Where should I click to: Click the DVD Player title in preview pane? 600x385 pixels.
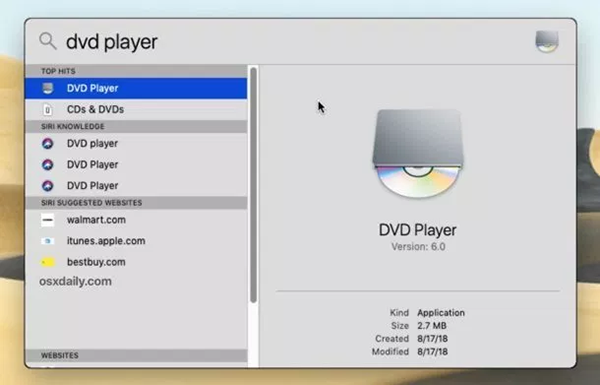click(417, 230)
